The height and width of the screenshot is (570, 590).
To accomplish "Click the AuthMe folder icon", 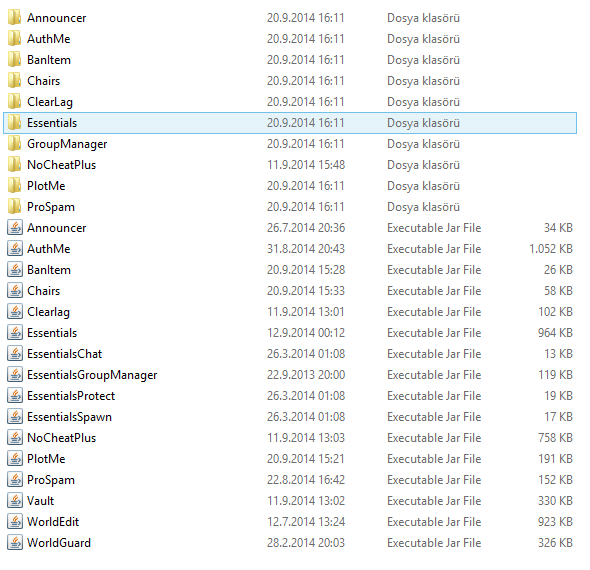I will [14, 39].
